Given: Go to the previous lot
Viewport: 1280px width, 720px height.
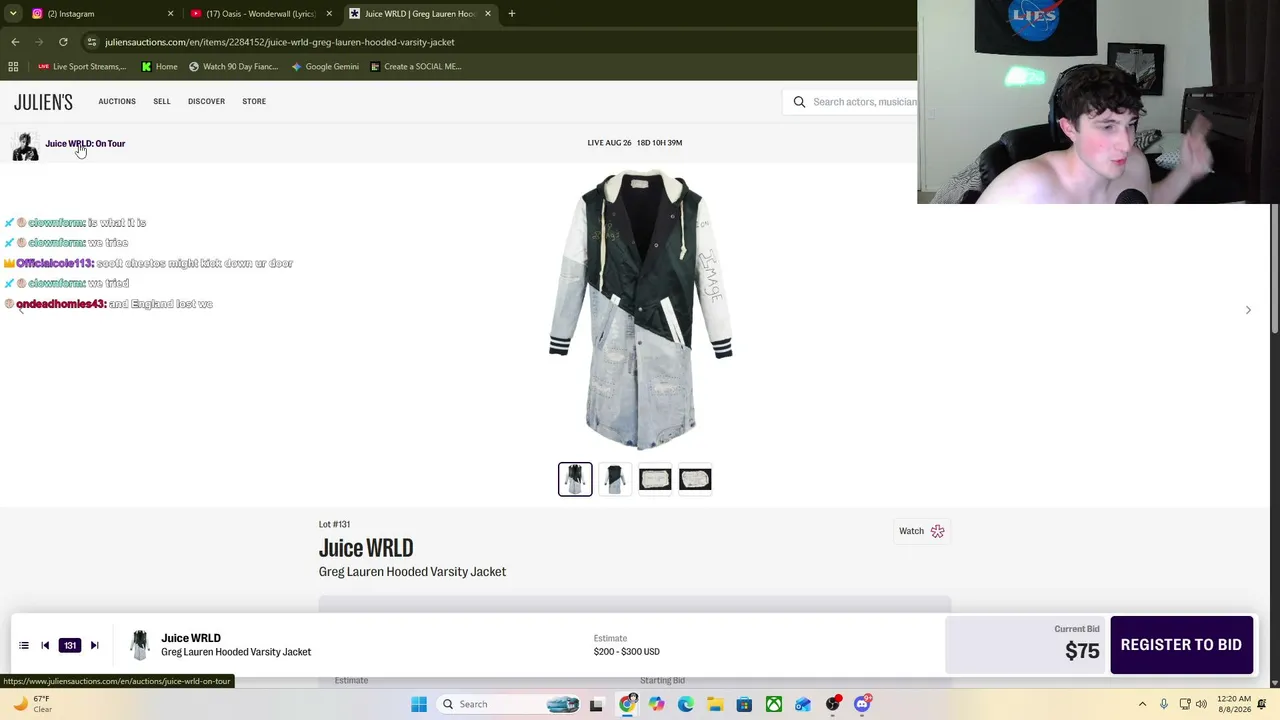Looking at the screenshot, I should [x=45, y=646].
